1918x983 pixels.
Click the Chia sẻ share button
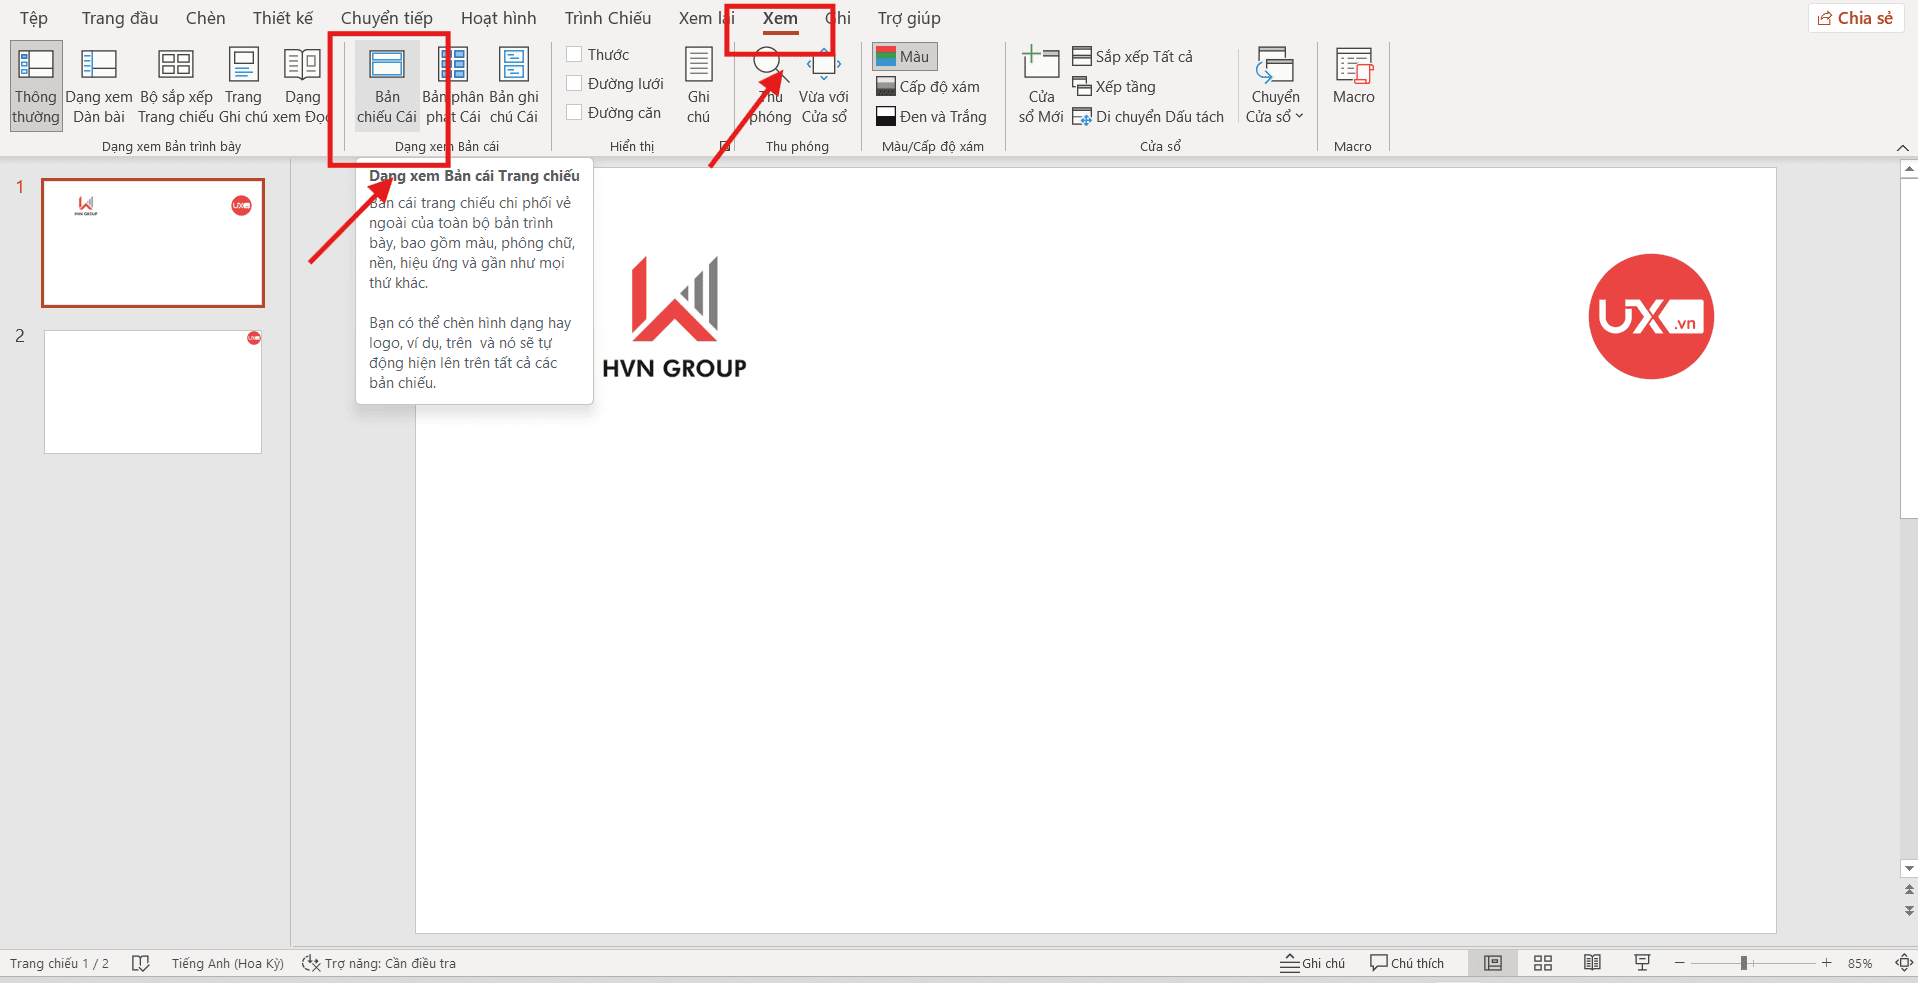(x=1855, y=18)
